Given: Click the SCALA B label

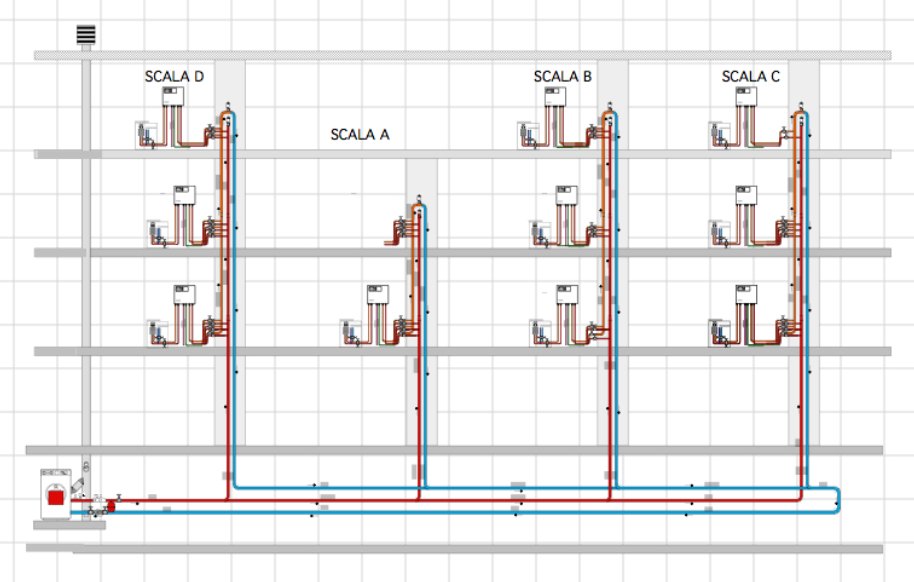Looking at the screenshot, I should click(x=563, y=76).
